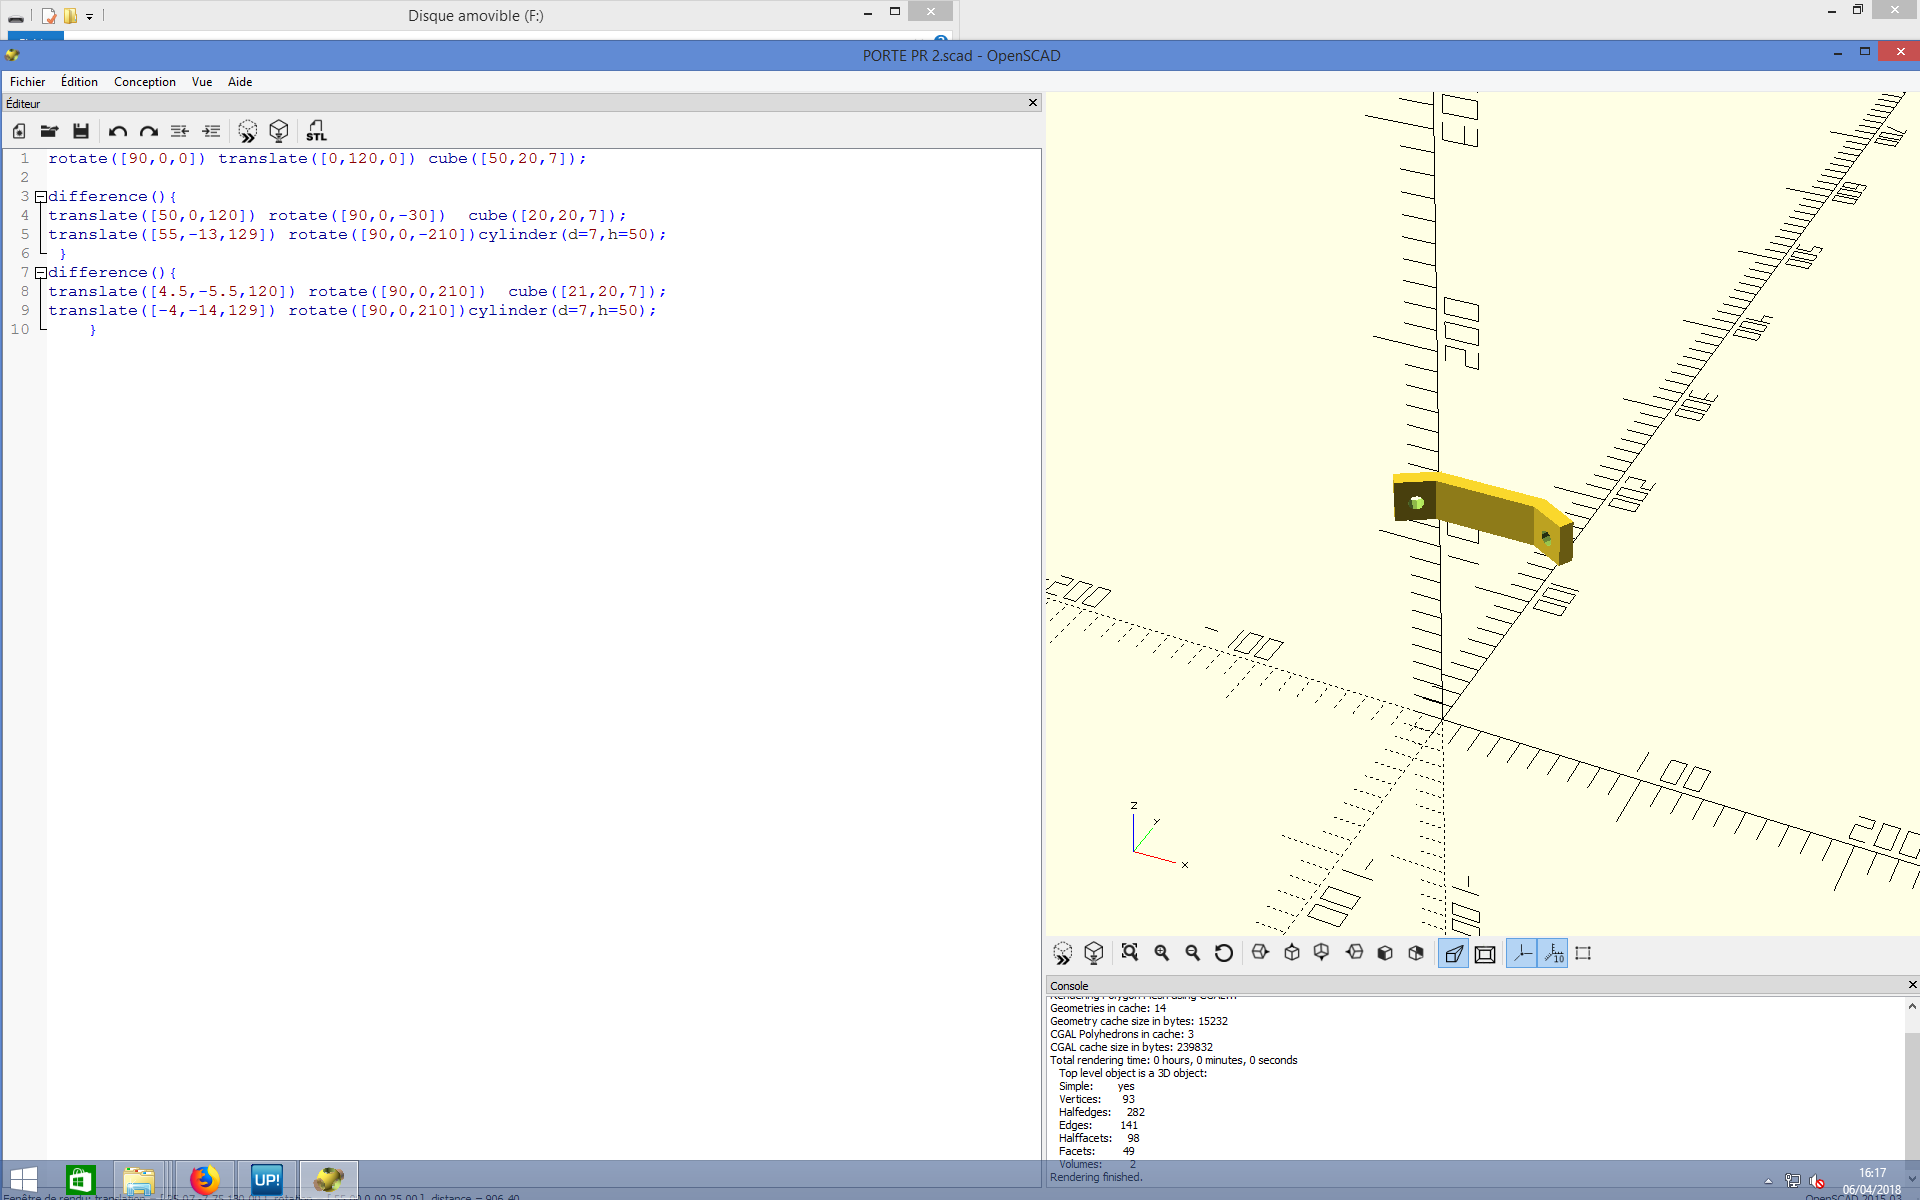Open the Conception menu
The width and height of the screenshot is (1920, 1200).
[144, 82]
